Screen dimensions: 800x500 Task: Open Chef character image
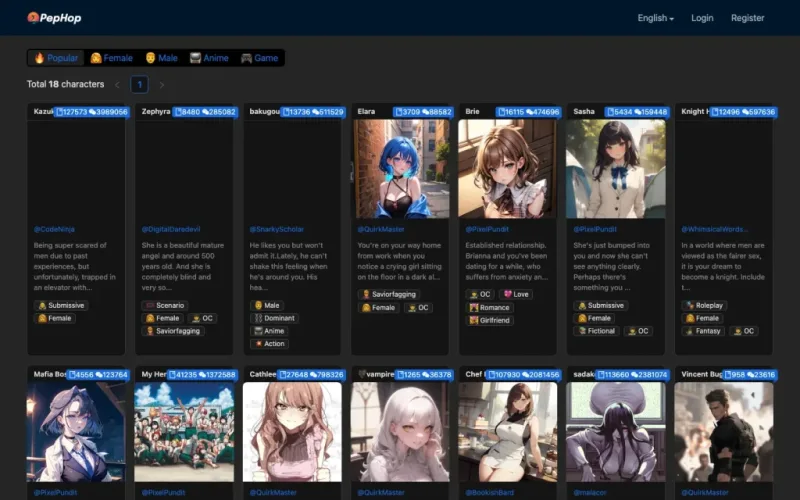508,432
